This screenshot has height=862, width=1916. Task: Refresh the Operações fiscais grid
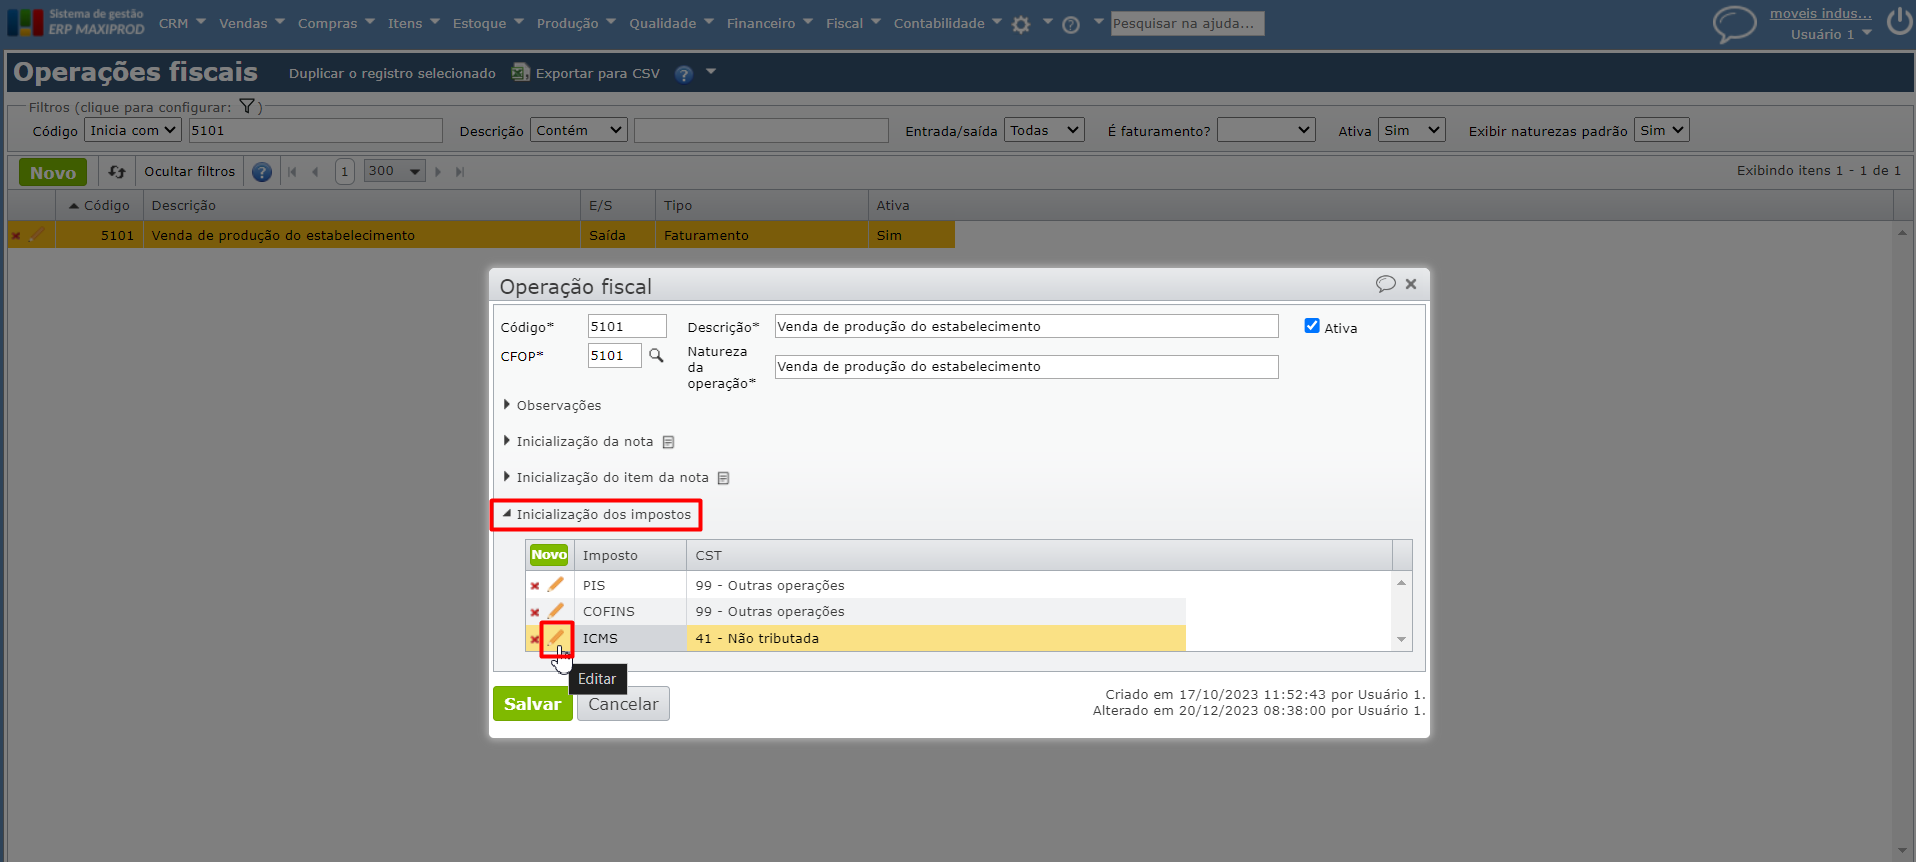pyautogui.click(x=117, y=172)
